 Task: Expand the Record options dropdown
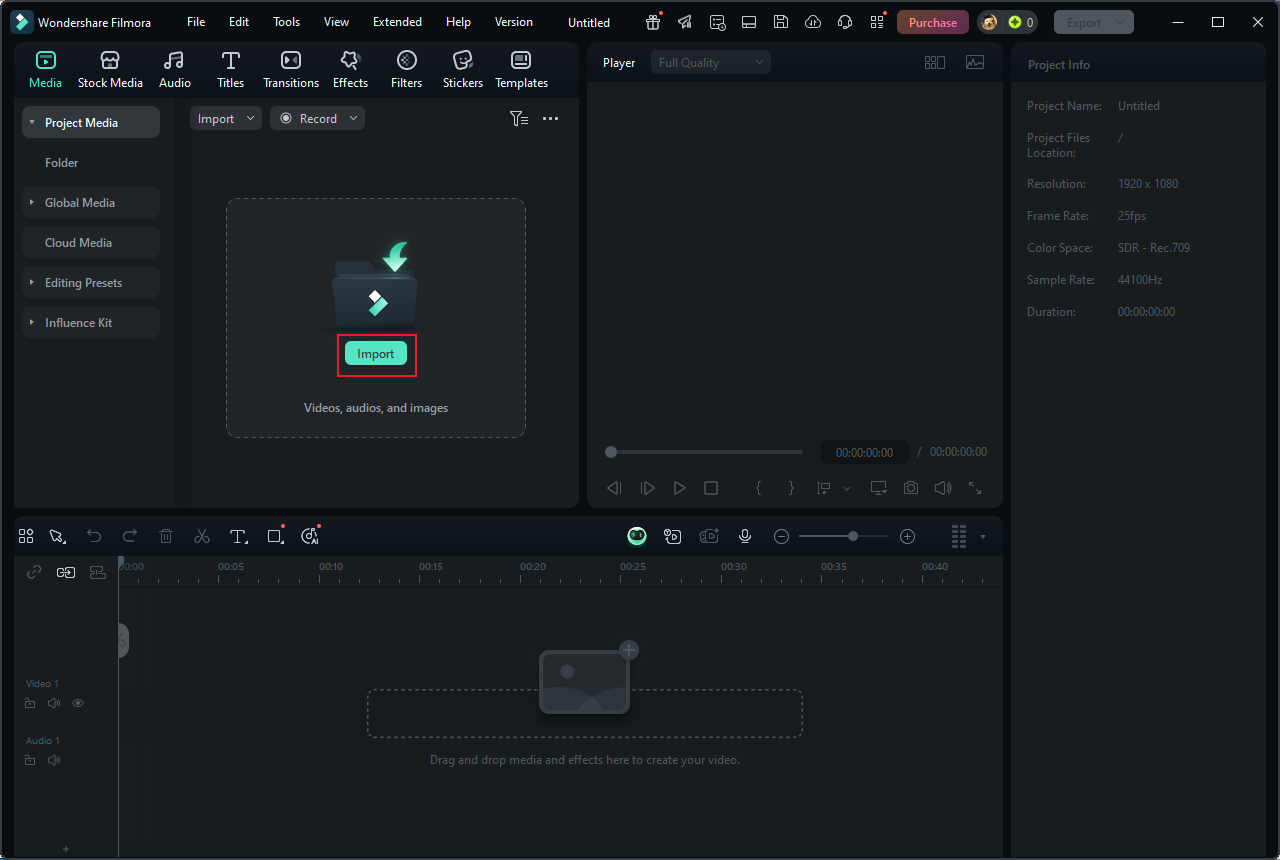pyautogui.click(x=353, y=118)
